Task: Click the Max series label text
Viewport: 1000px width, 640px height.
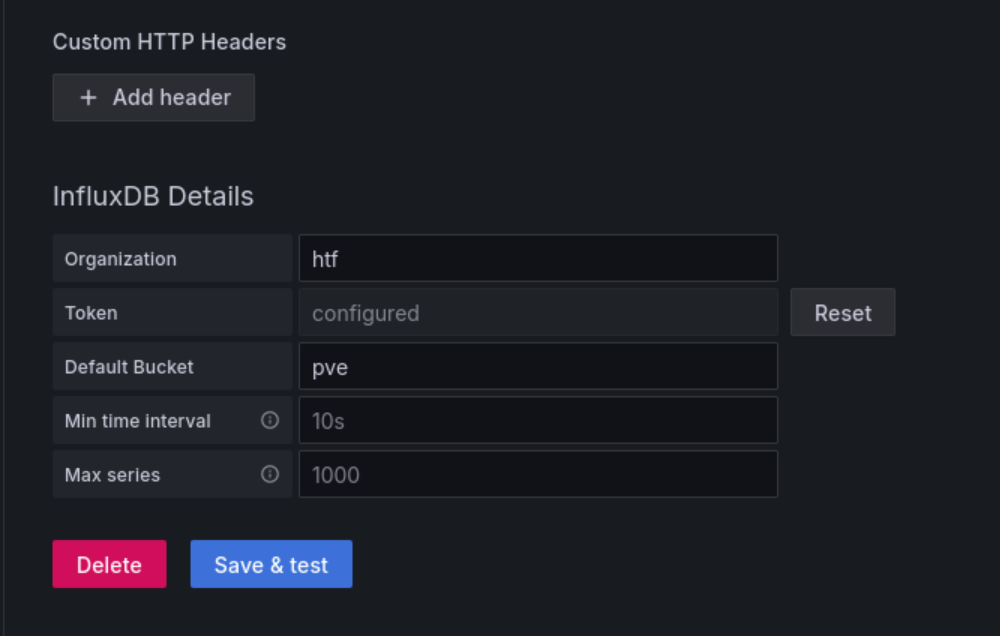Action: [112, 475]
